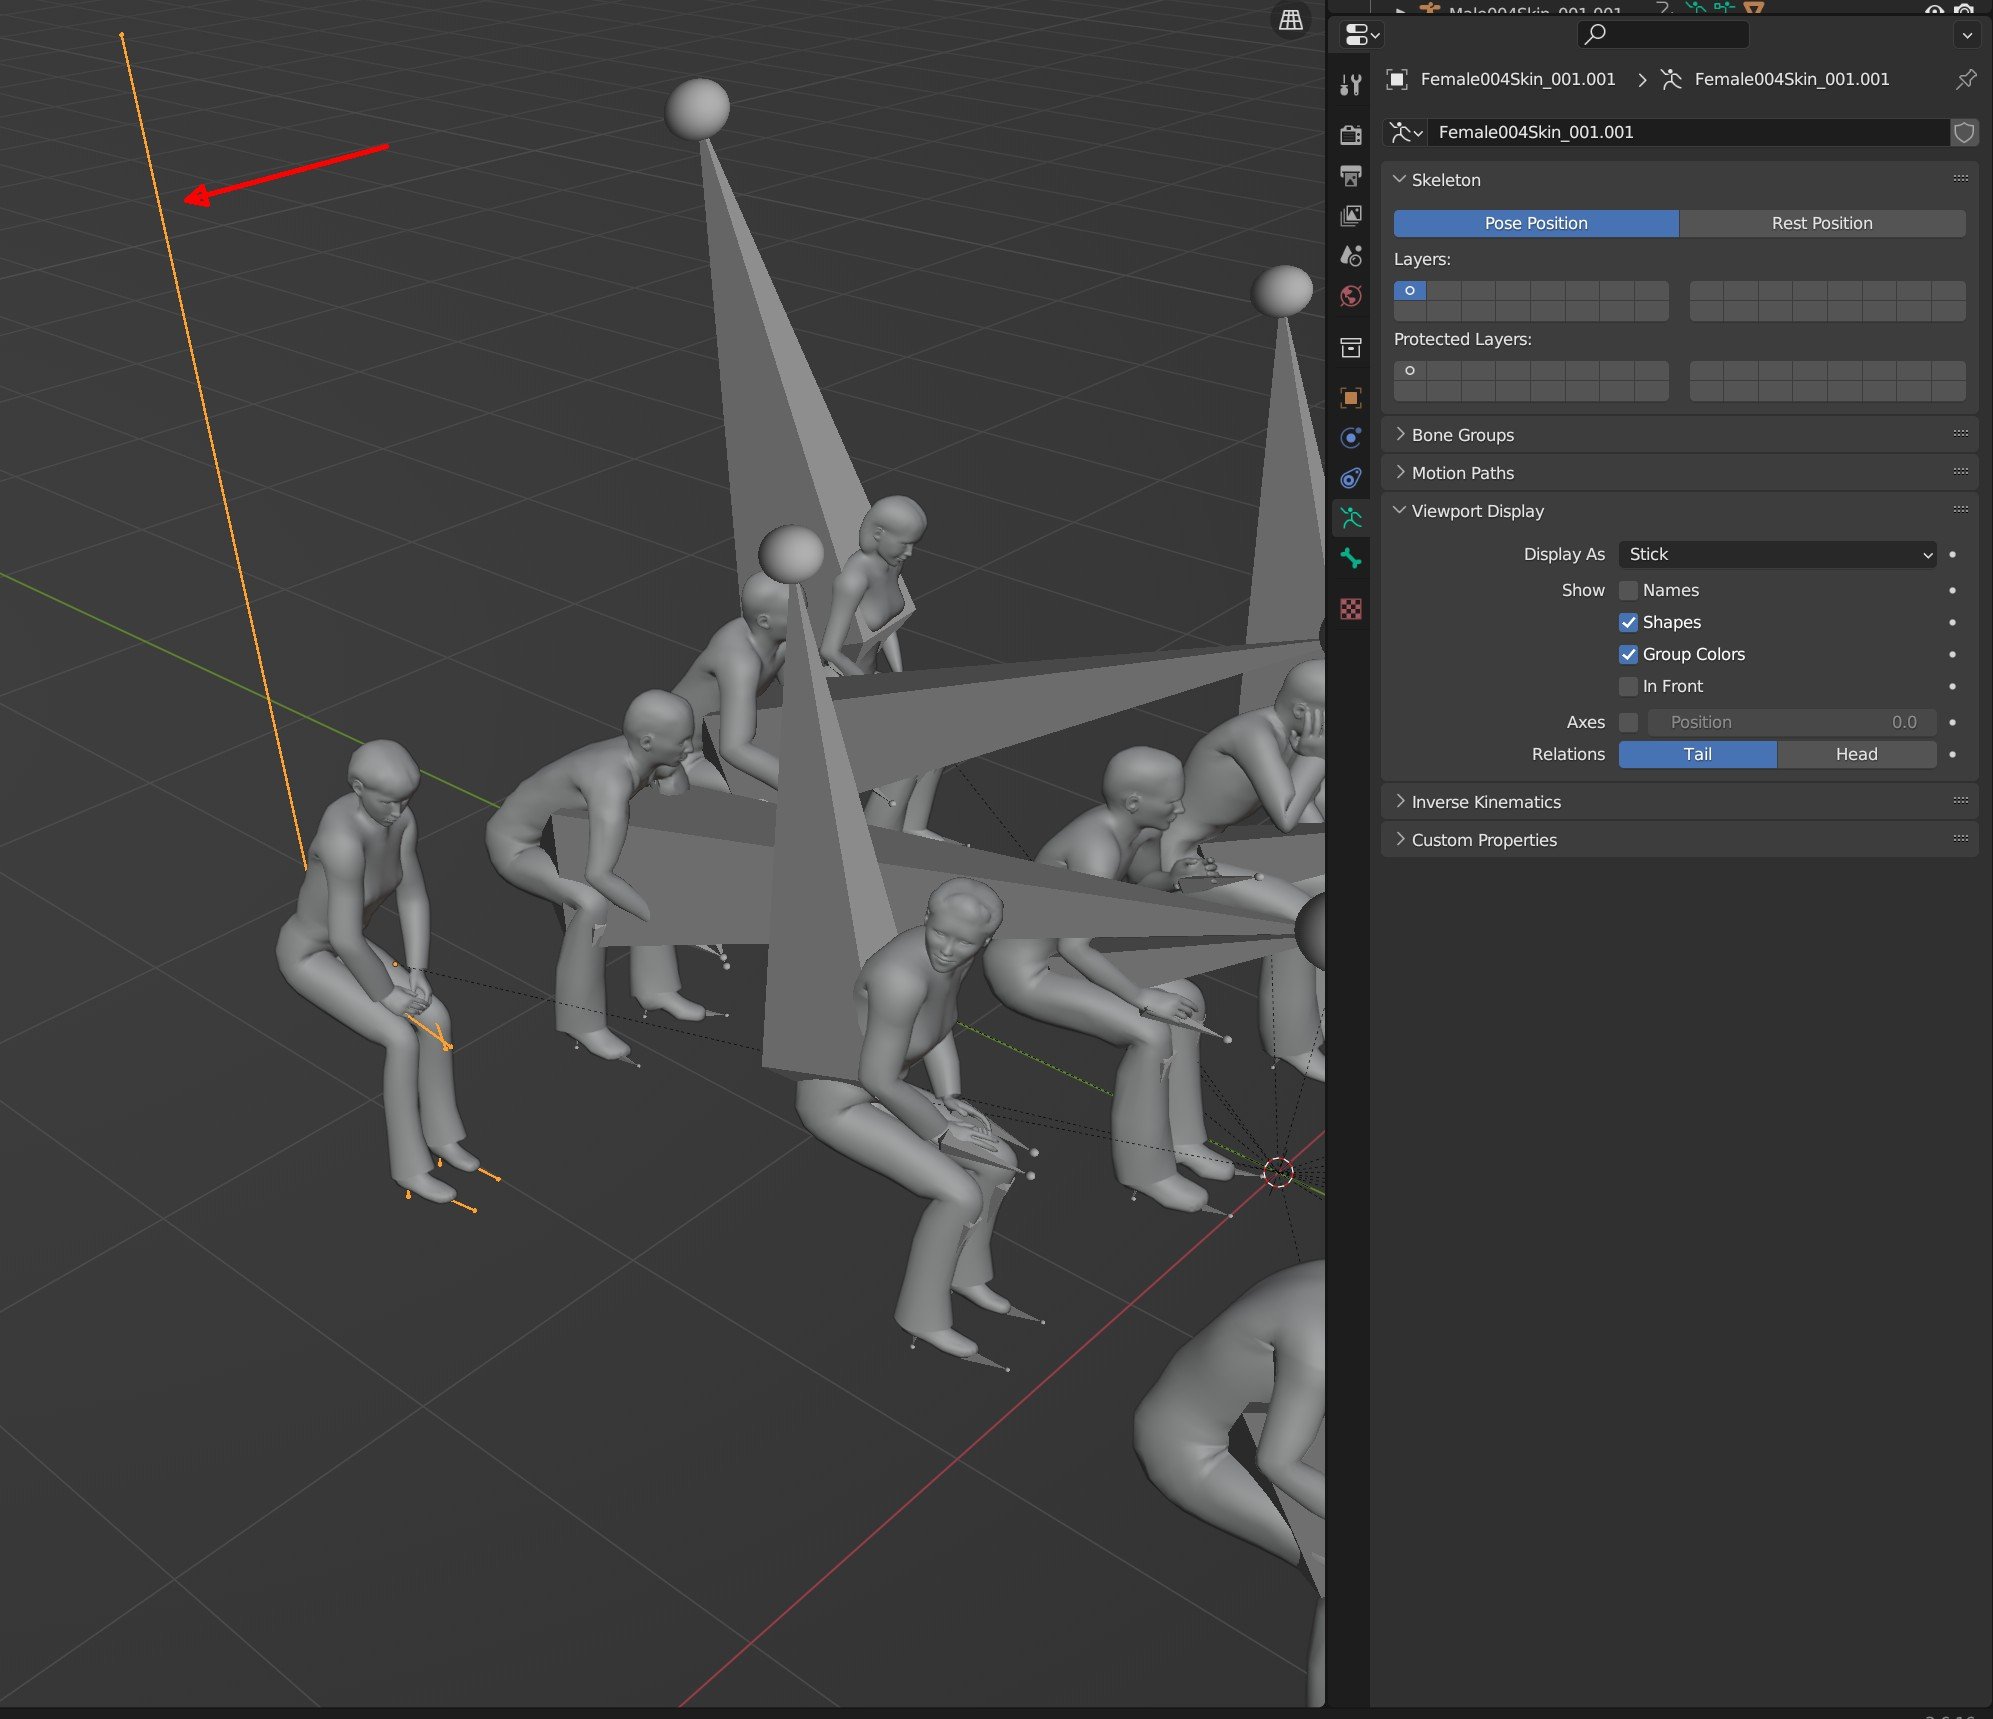1993x1719 pixels.
Task: Click the armature data name field
Action: [1688, 132]
